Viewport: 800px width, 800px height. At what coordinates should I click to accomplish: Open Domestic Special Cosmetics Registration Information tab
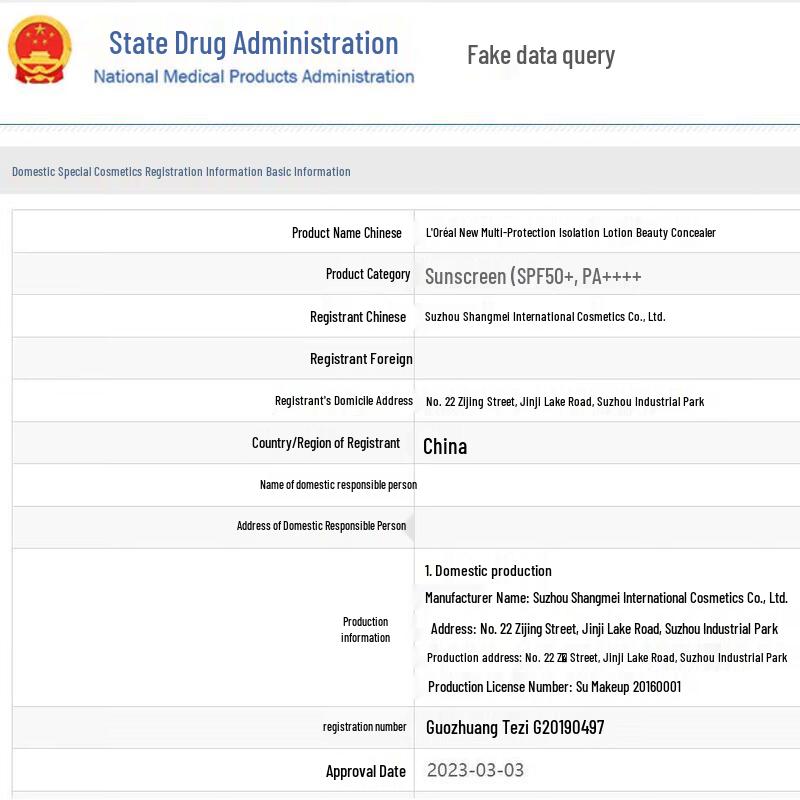point(181,172)
